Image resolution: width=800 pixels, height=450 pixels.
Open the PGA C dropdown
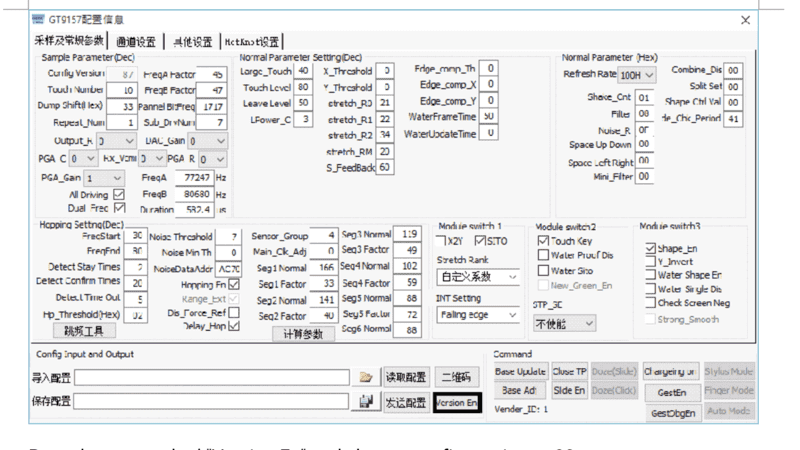pyautogui.click(x=83, y=159)
